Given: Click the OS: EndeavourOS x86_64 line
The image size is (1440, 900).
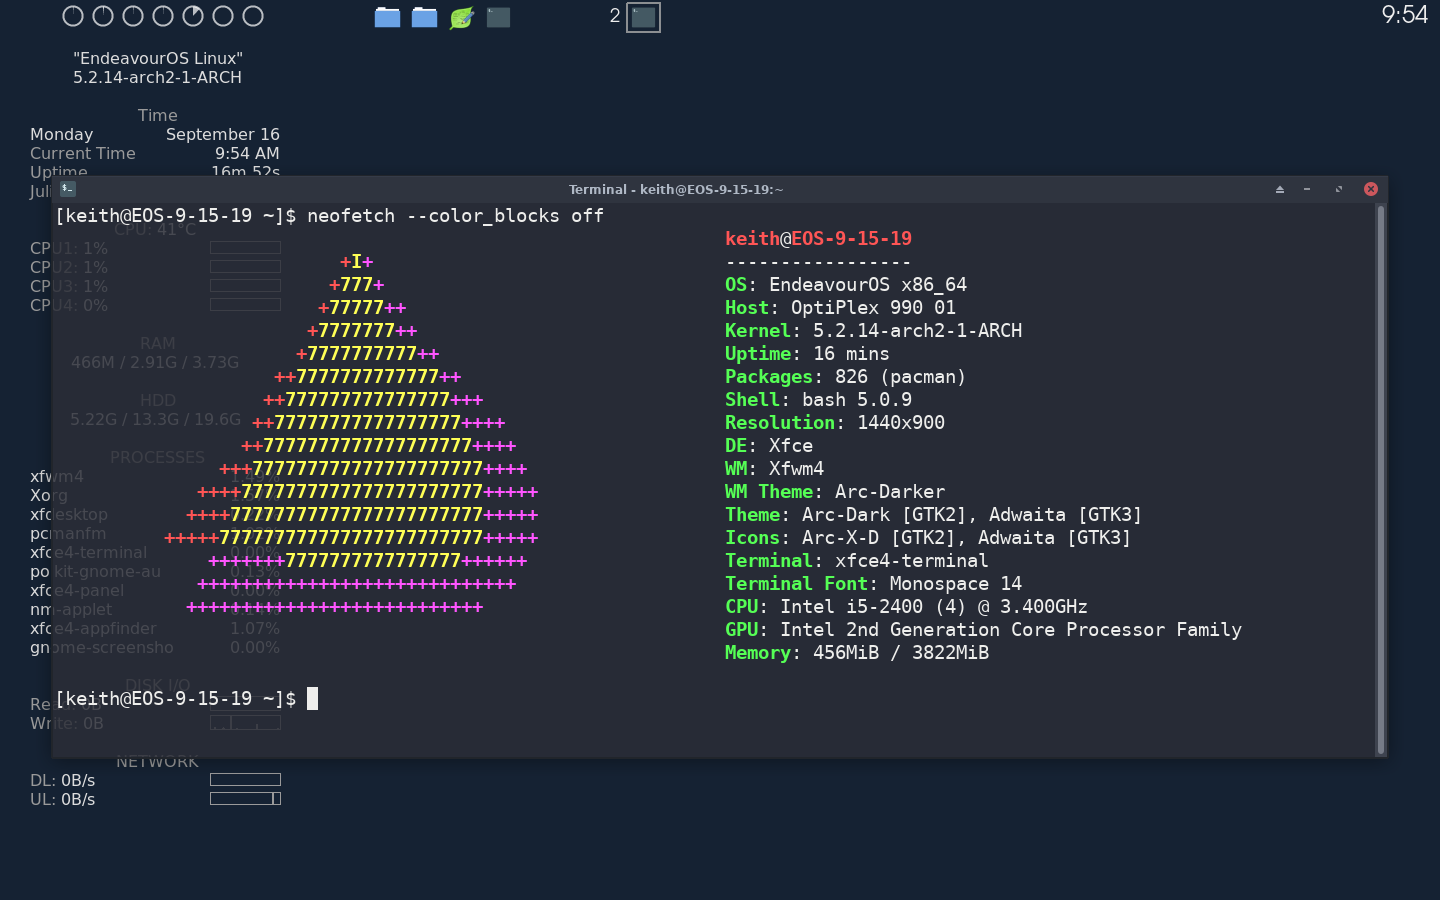Looking at the screenshot, I should pos(846,285).
